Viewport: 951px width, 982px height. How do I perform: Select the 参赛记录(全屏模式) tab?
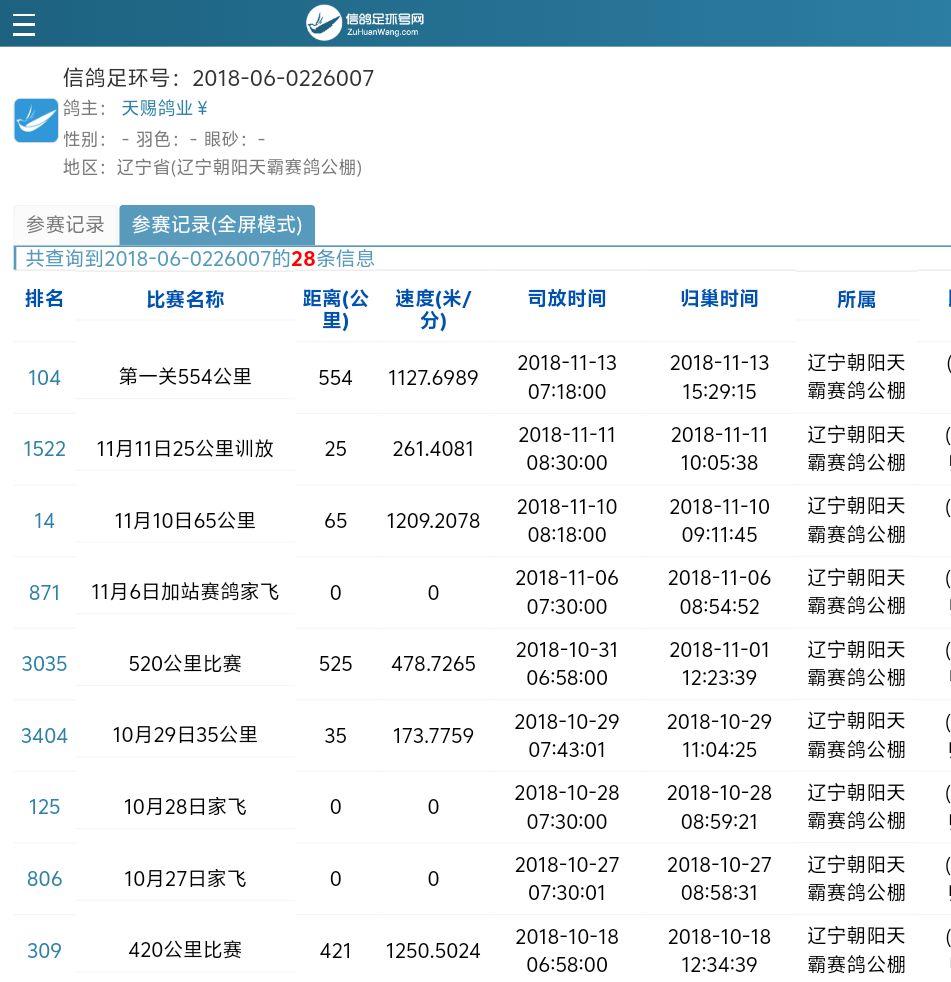tap(217, 225)
